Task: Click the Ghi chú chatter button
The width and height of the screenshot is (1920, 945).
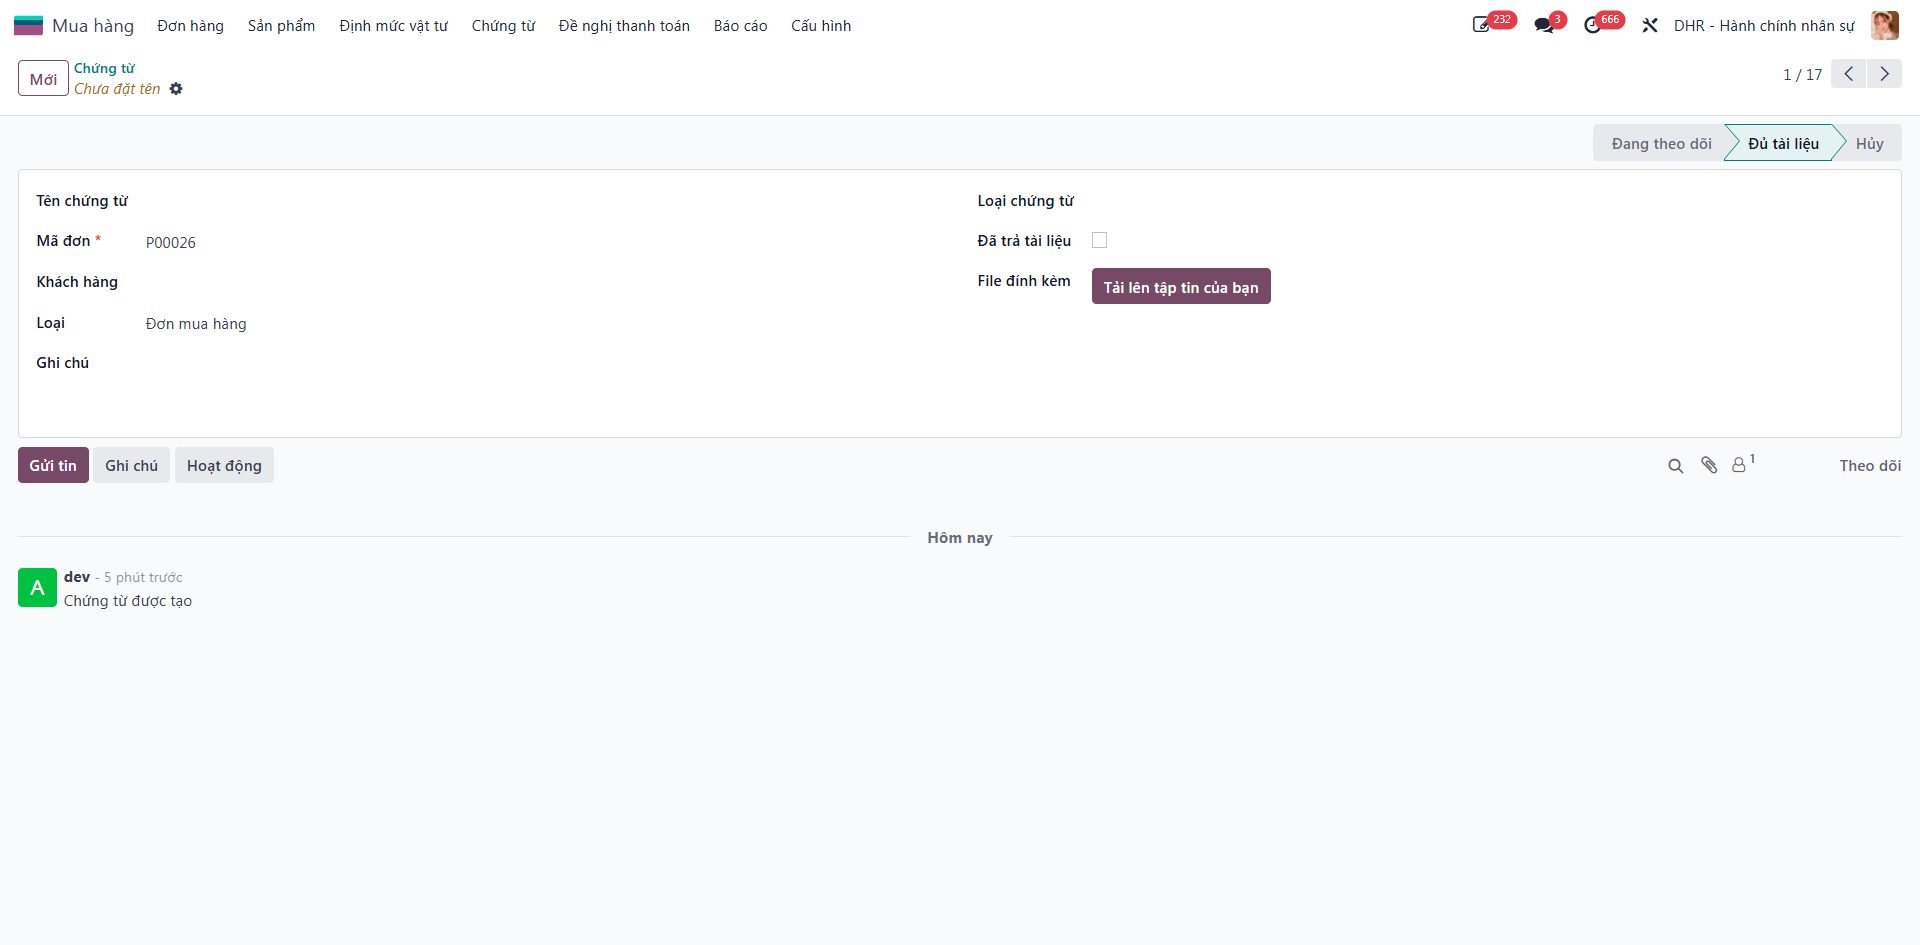Action: [x=132, y=466]
